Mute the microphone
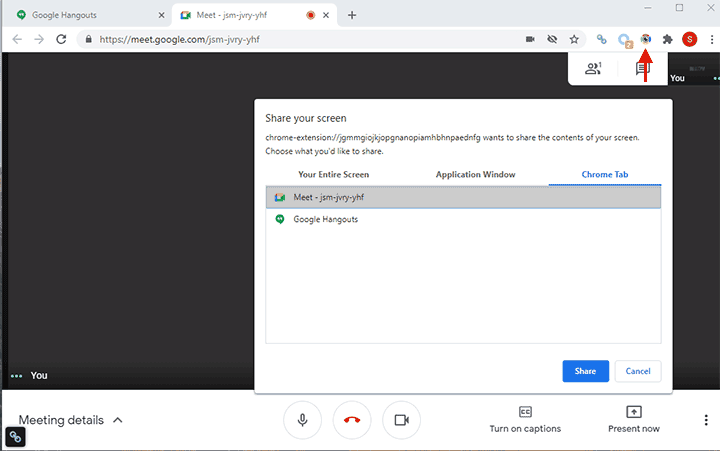 (x=302, y=420)
